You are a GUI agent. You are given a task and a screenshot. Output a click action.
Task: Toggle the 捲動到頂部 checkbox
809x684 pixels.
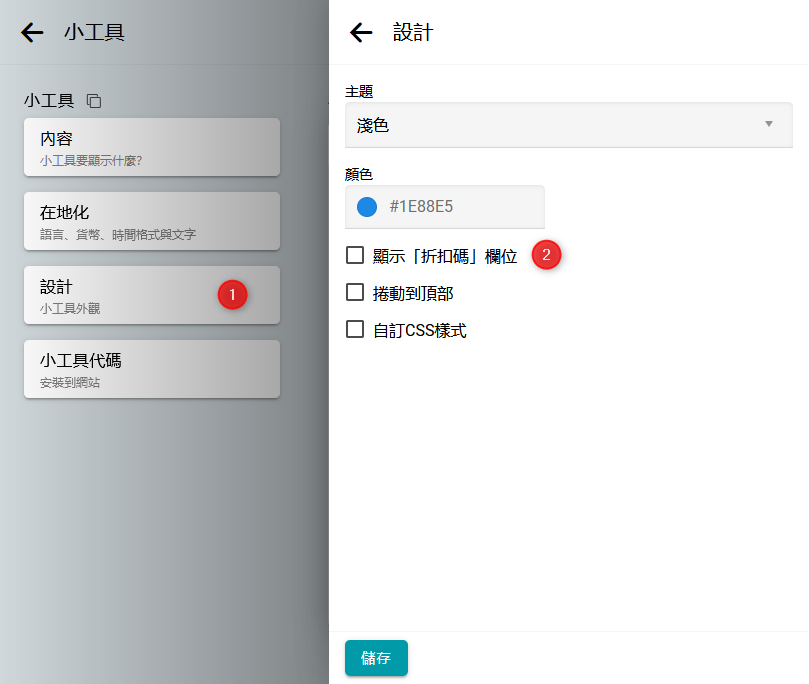click(x=355, y=292)
